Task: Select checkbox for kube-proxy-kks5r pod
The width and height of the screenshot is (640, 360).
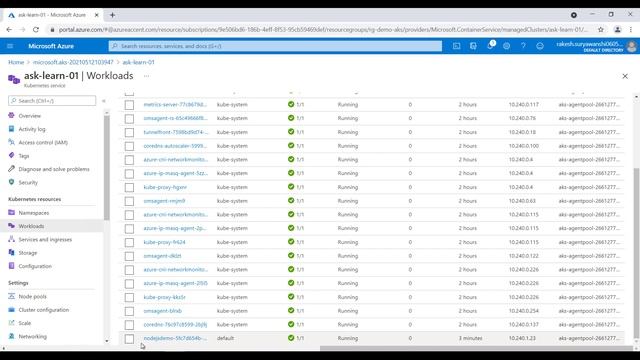Action: (x=129, y=298)
